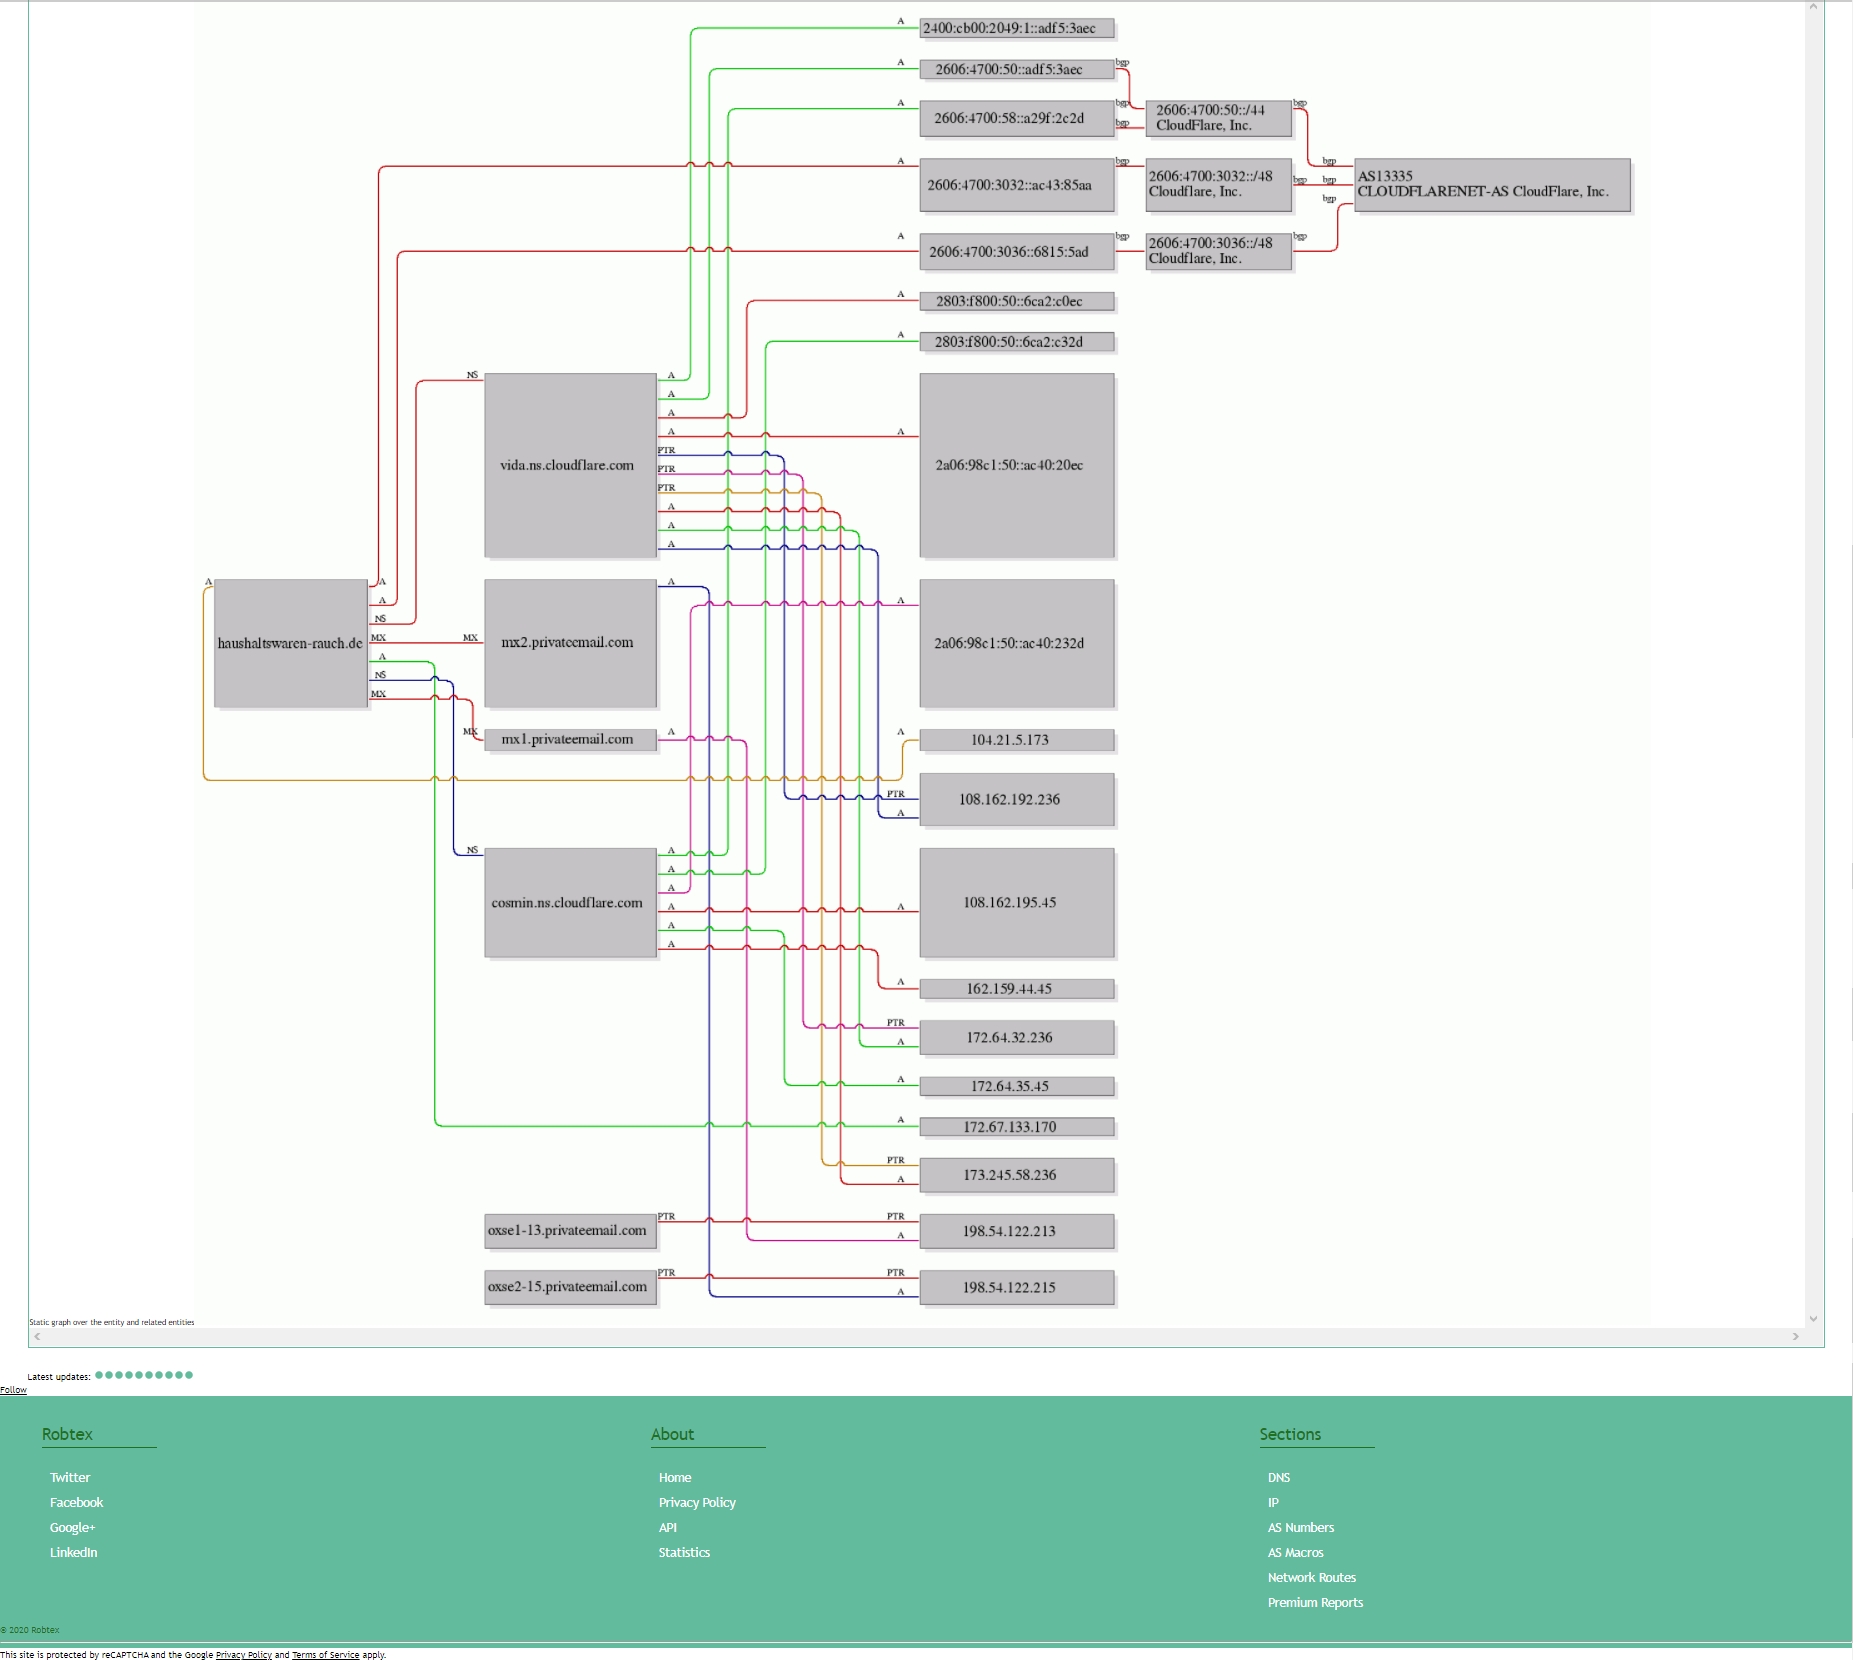The width and height of the screenshot is (1853, 1660).
Task: Select the mx2.privateemail.com node
Action: (x=570, y=643)
